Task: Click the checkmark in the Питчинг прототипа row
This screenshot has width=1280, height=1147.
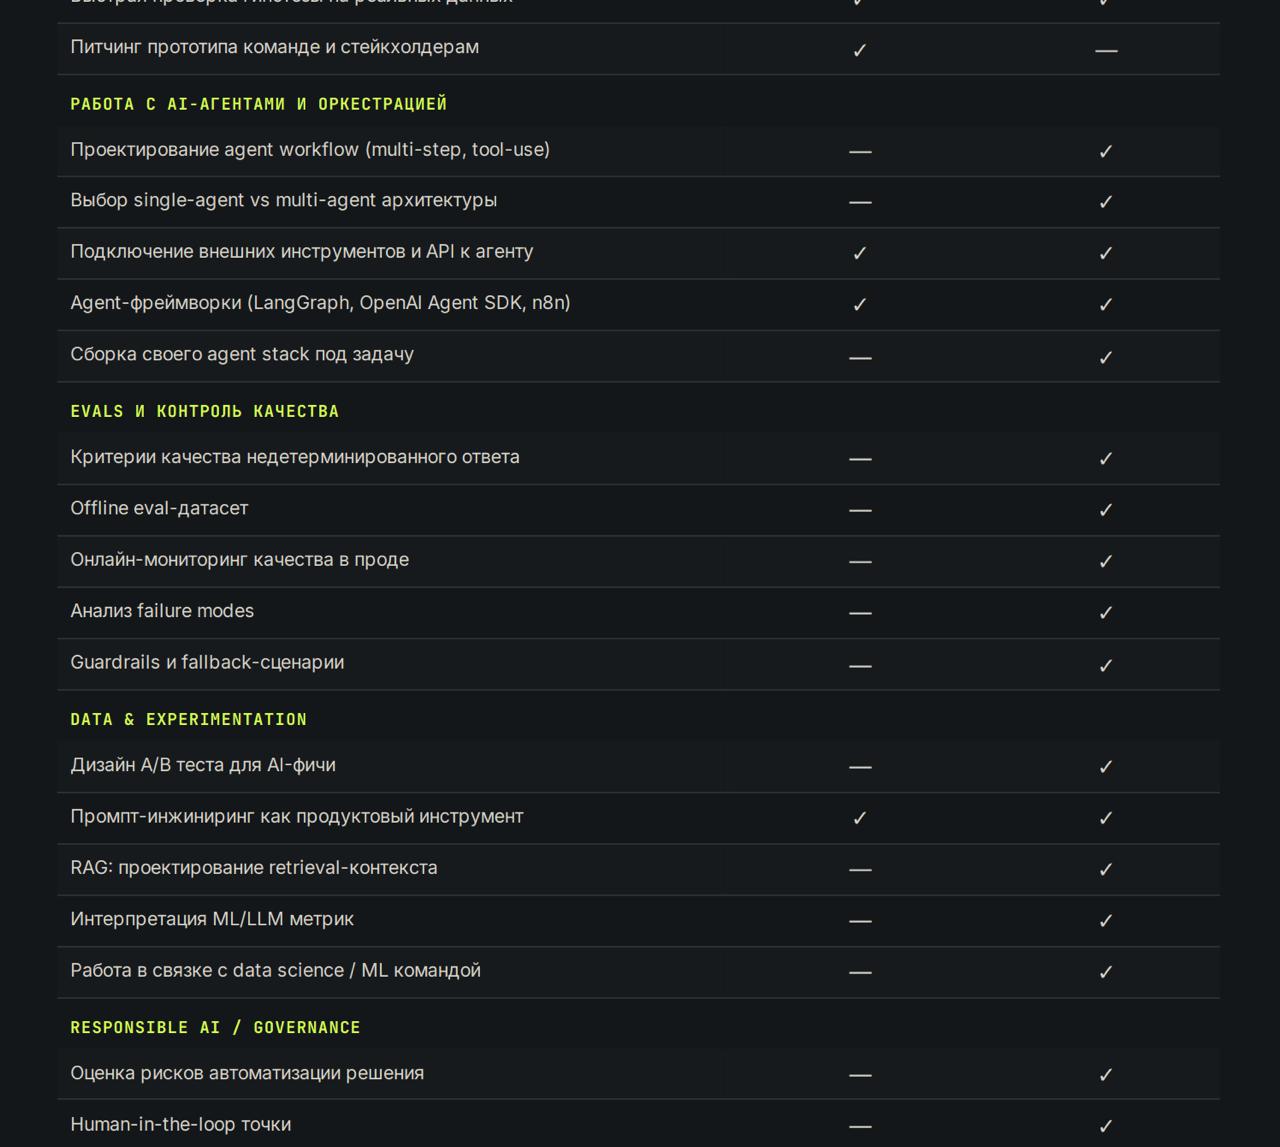Action: 860,50
